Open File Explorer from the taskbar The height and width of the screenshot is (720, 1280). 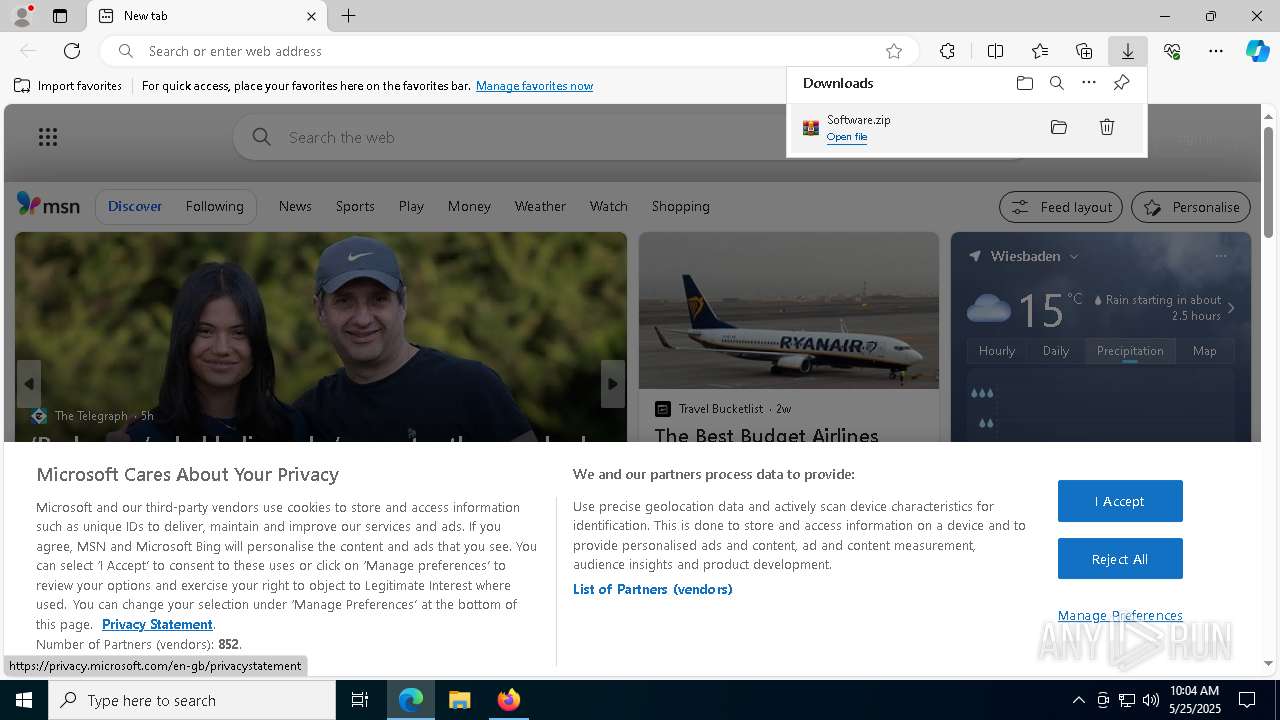pos(459,700)
